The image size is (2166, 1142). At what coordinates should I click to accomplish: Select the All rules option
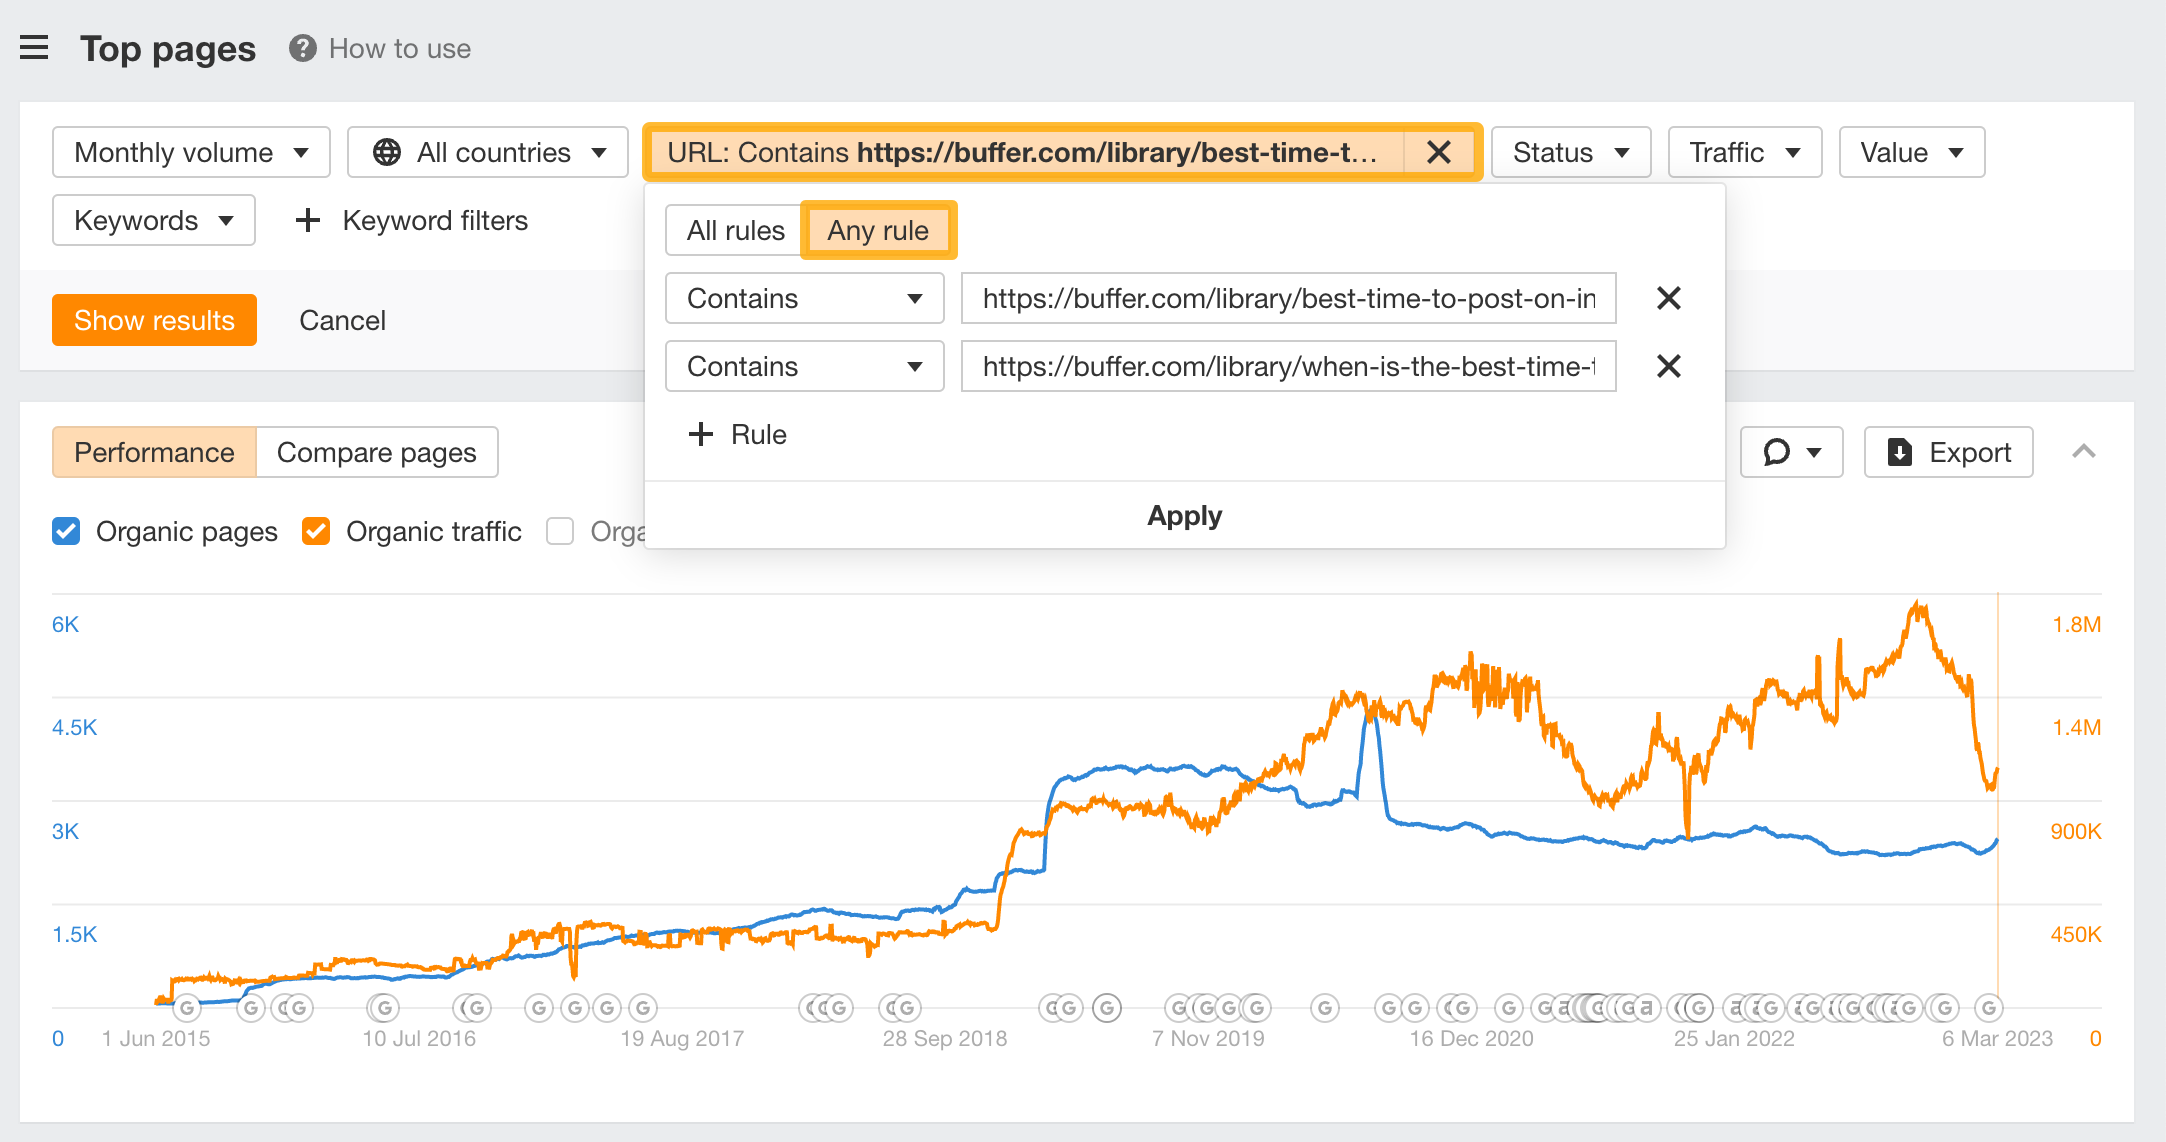click(x=735, y=230)
